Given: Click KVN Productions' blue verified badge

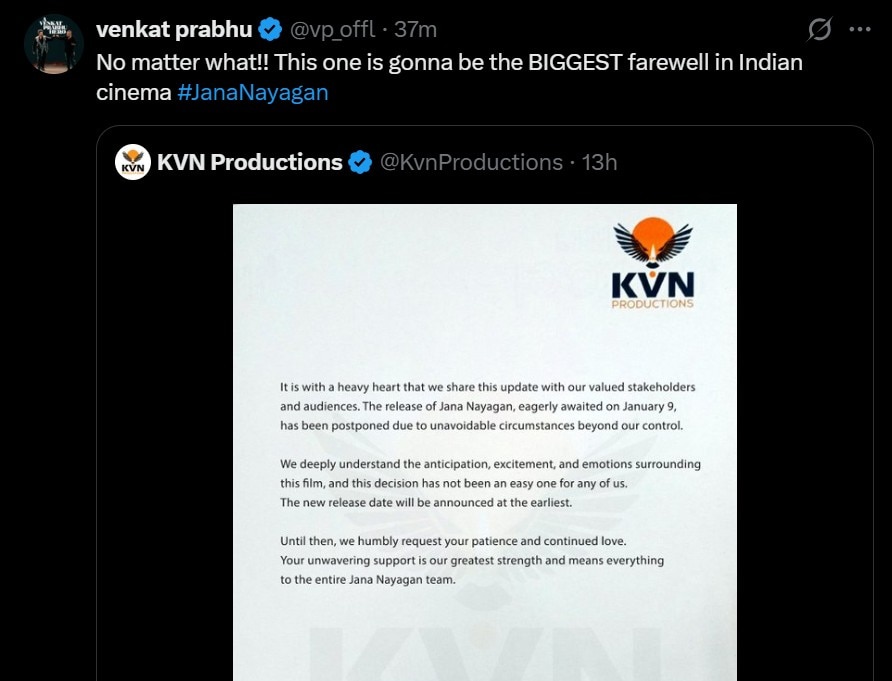Looking at the screenshot, I should pos(360,162).
